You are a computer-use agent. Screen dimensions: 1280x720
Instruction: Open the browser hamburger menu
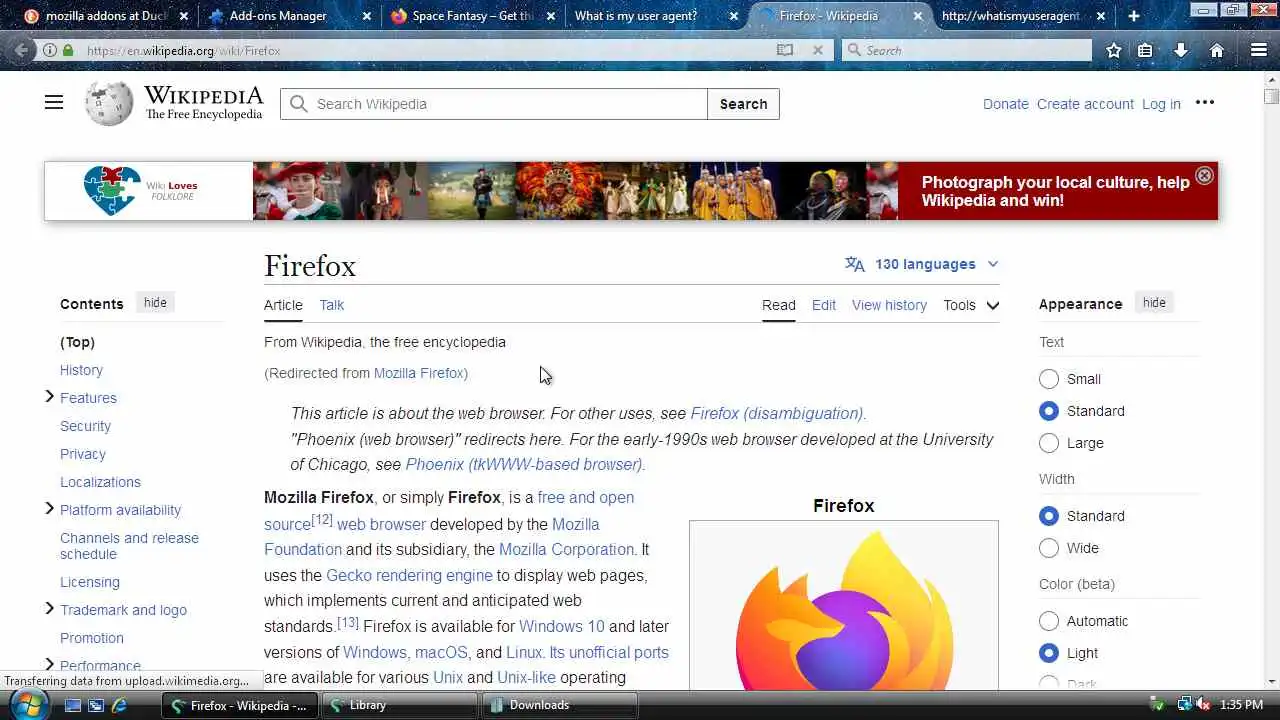pyautogui.click(x=1259, y=50)
